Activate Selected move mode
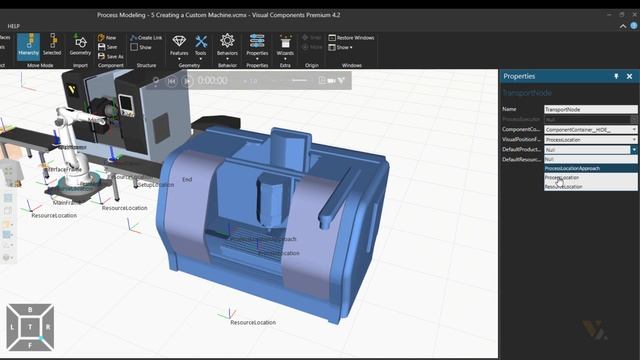 (52, 45)
